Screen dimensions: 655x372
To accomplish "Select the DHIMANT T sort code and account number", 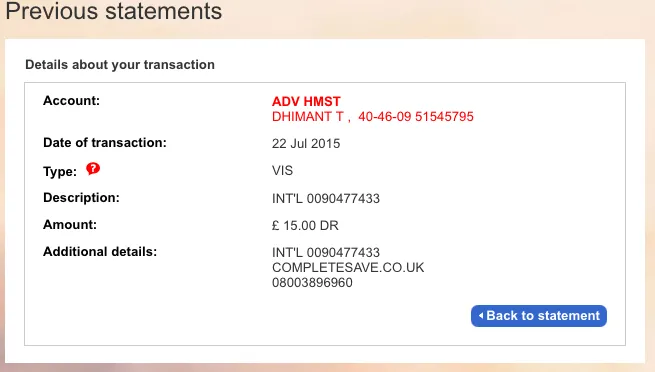I will [373, 116].
